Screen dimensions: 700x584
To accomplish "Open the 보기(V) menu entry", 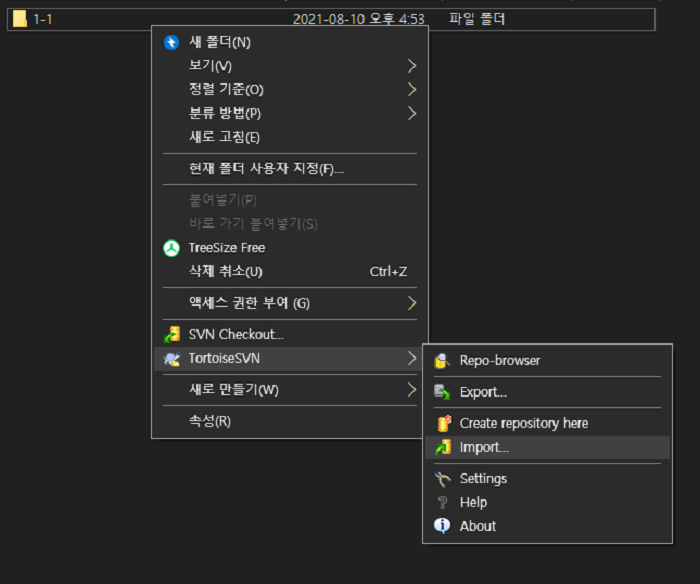I will coord(290,66).
